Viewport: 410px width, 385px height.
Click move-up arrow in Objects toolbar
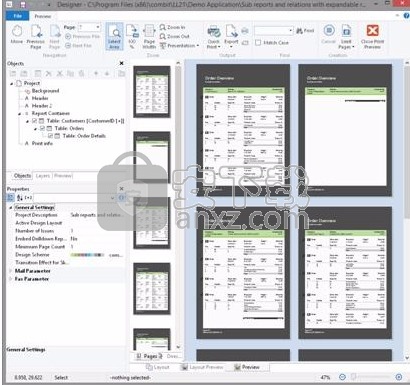(x=96, y=74)
